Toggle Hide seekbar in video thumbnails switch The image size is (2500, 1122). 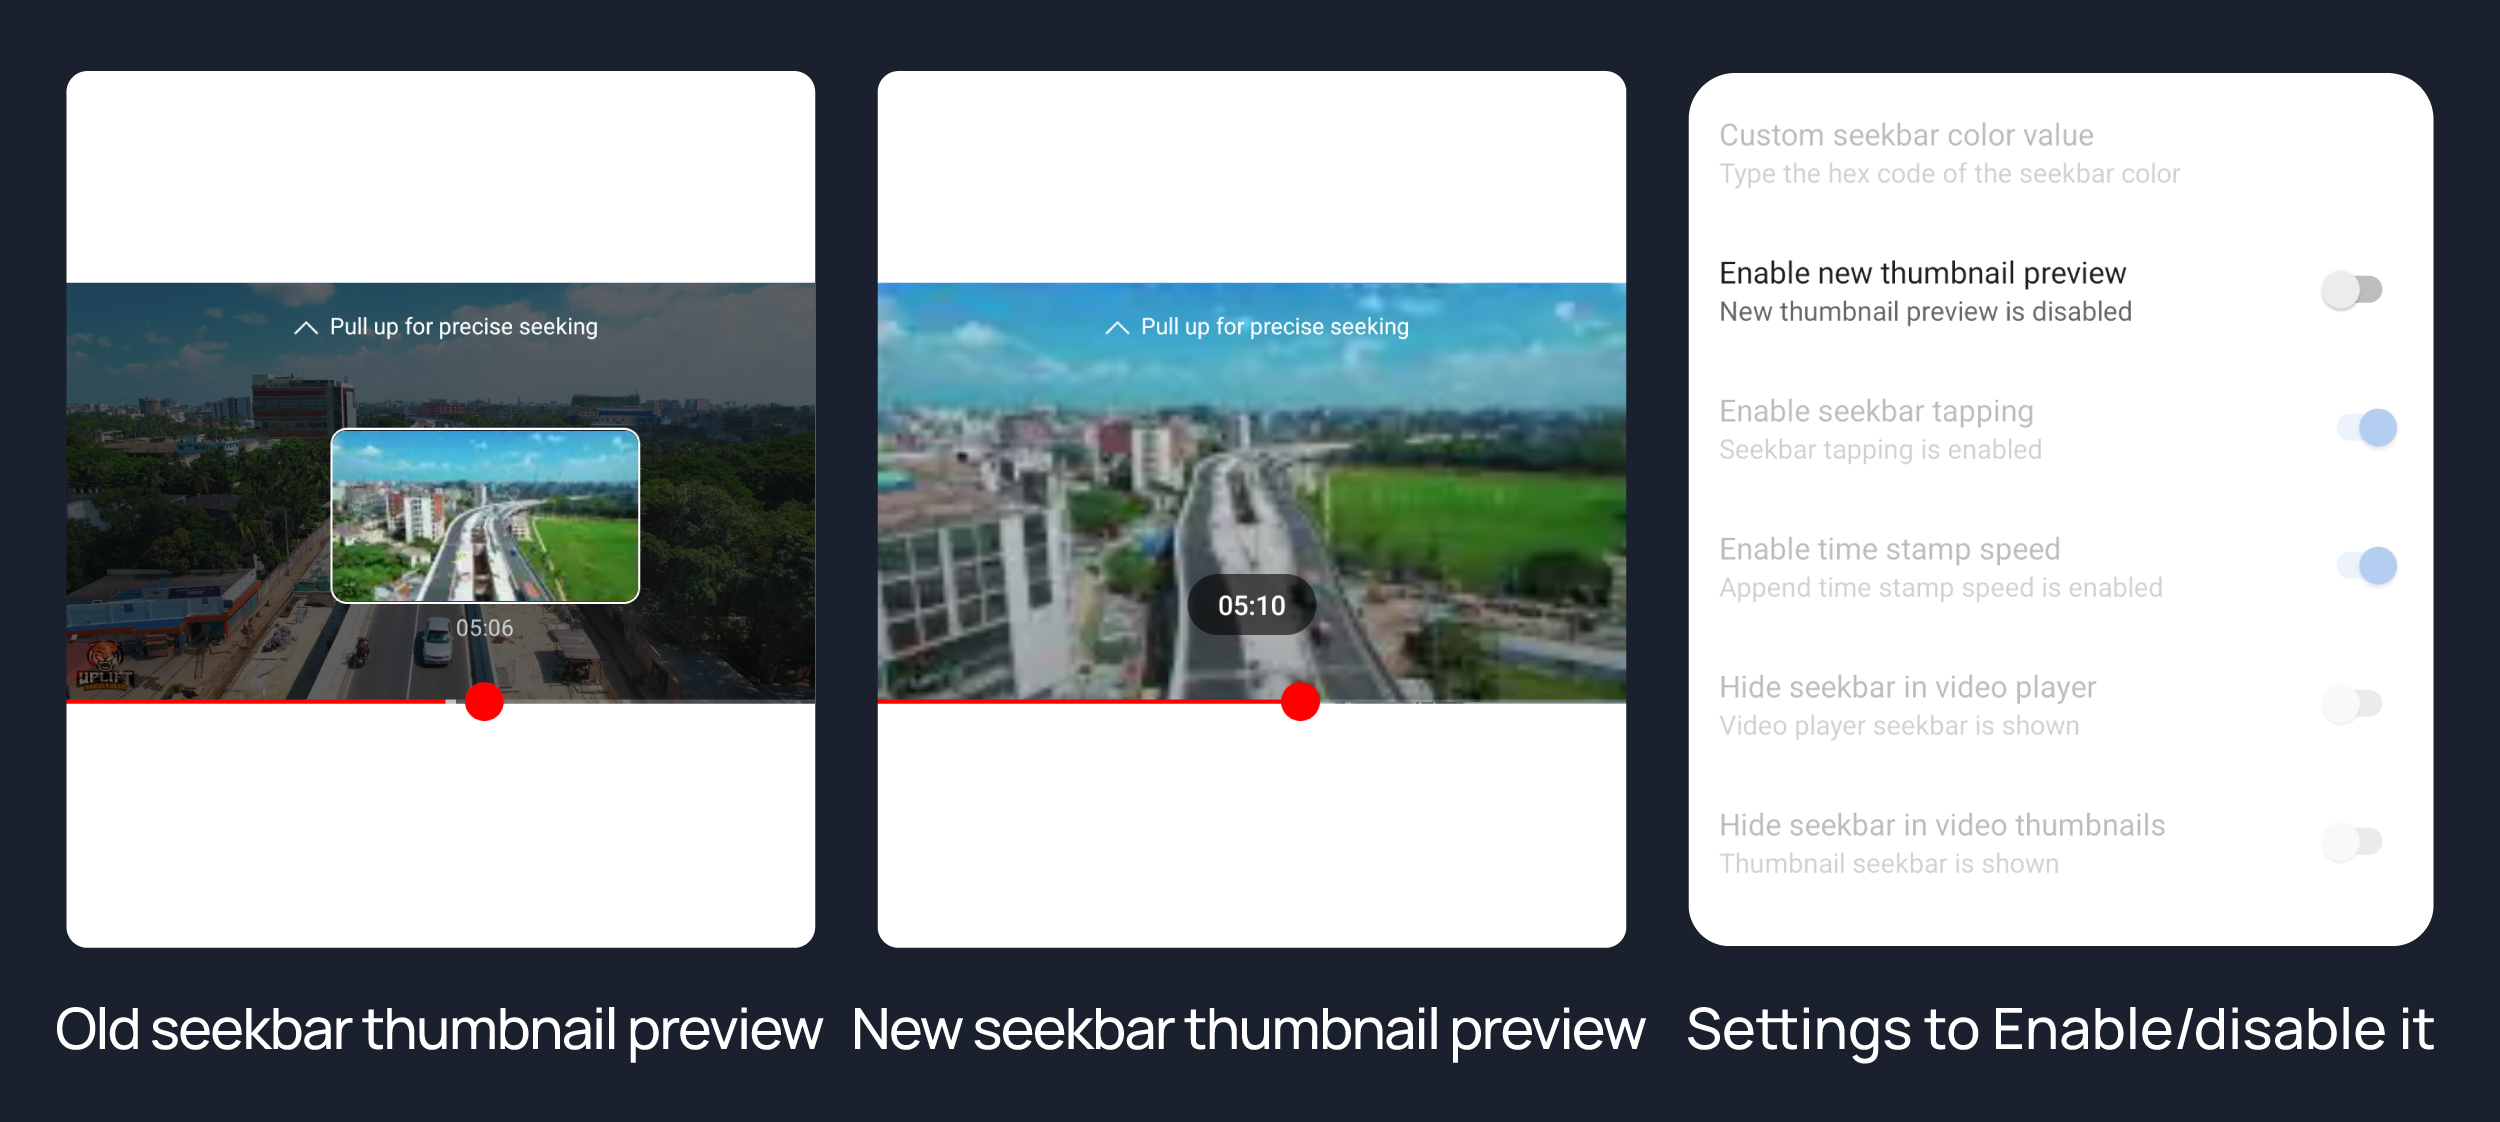(2352, 842)
